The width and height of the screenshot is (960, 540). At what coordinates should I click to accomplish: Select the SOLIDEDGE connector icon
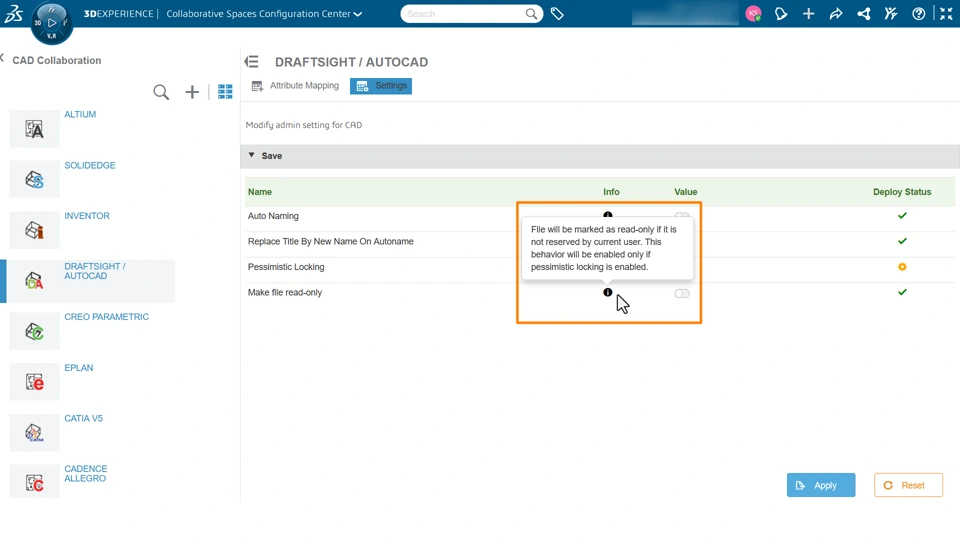click(x=34, y=179)
